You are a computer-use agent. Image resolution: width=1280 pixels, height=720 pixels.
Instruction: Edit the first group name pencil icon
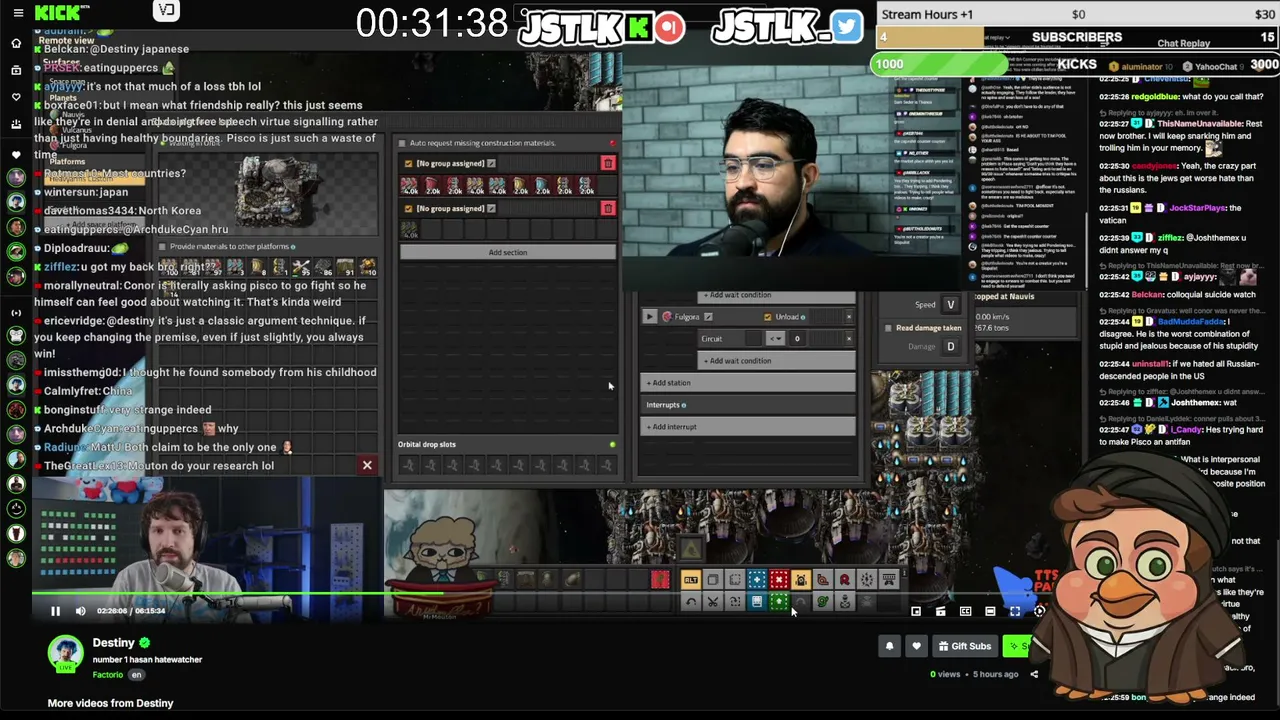click(491, 164)
